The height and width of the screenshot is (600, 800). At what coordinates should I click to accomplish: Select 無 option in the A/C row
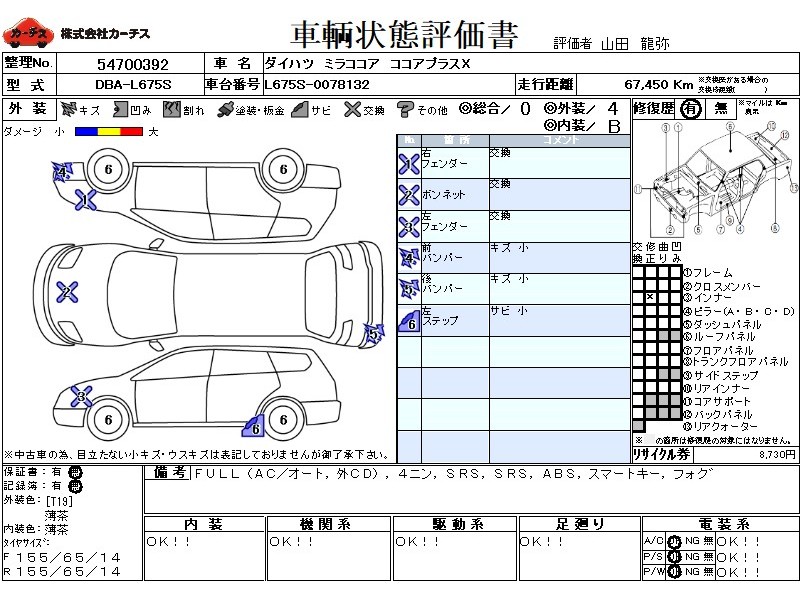[x=708, y=541]
